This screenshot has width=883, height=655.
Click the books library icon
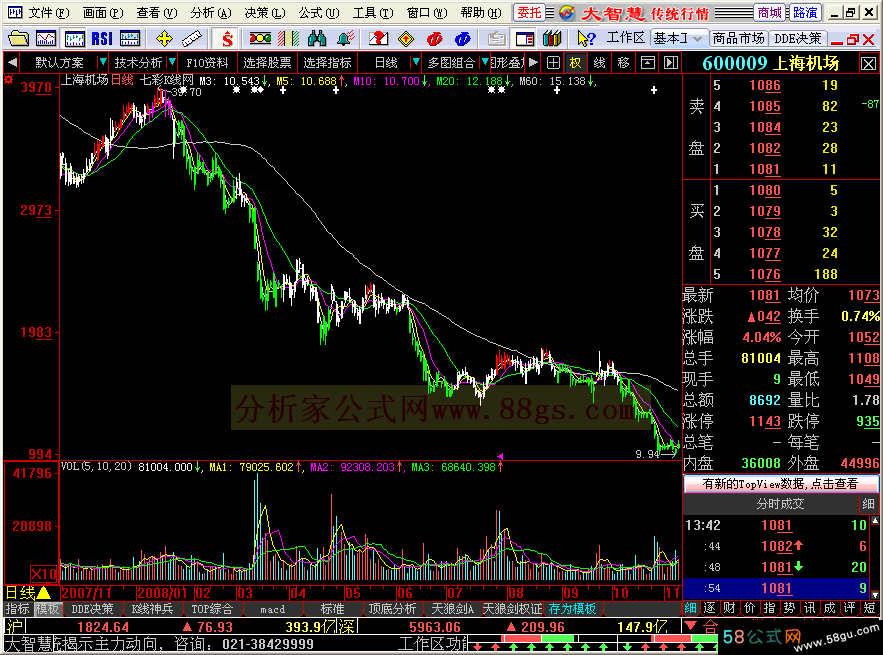tap(552, 38)
